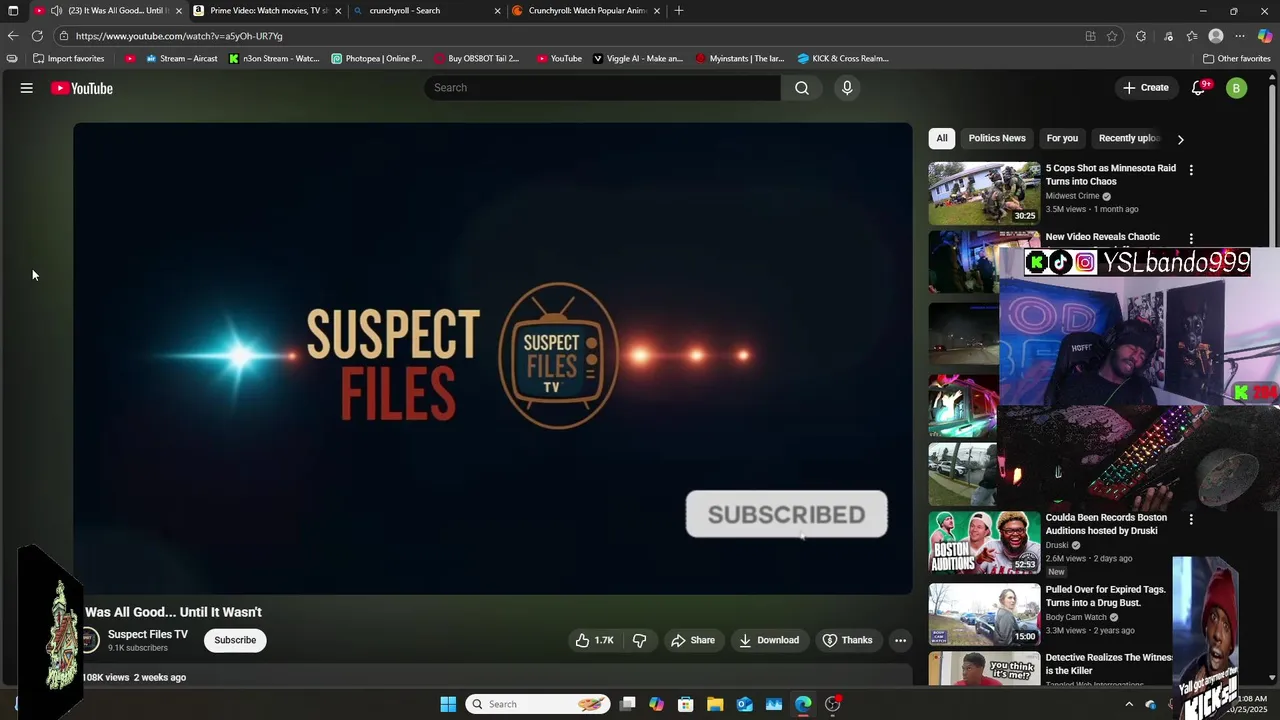Select the All filter chip
This screenshot has width=1280, height=720.
[x=942, y=138]
